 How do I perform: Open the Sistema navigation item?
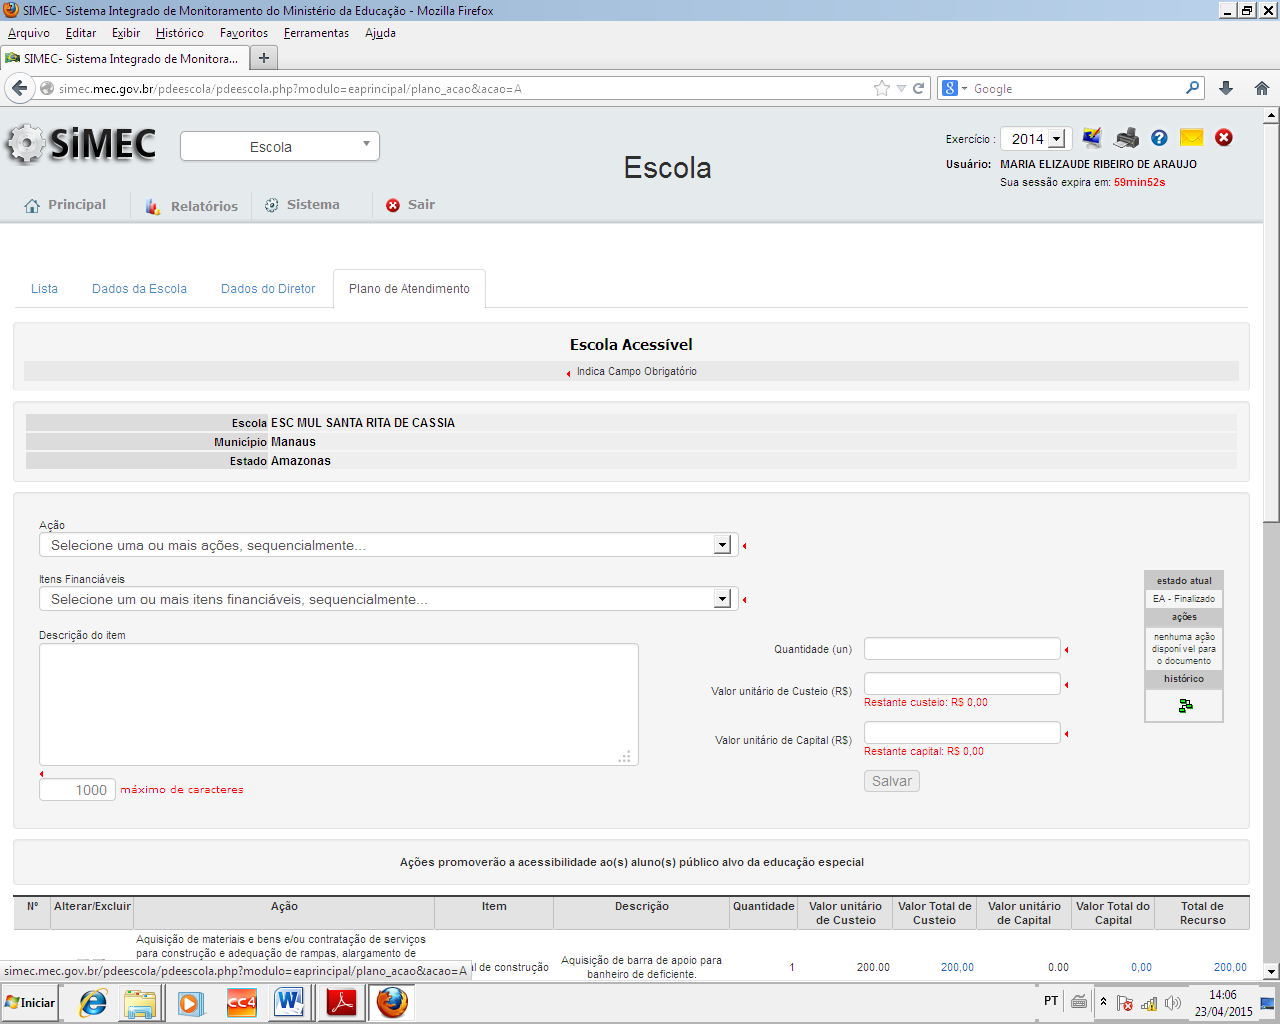pos(302,205)
